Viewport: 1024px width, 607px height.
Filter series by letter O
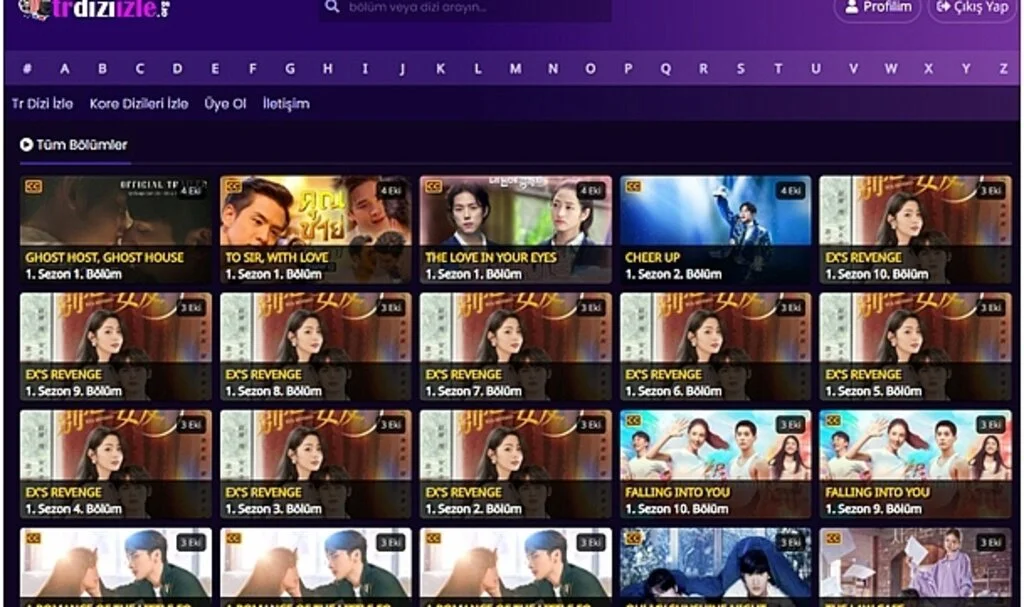click(x=590, y=69)
